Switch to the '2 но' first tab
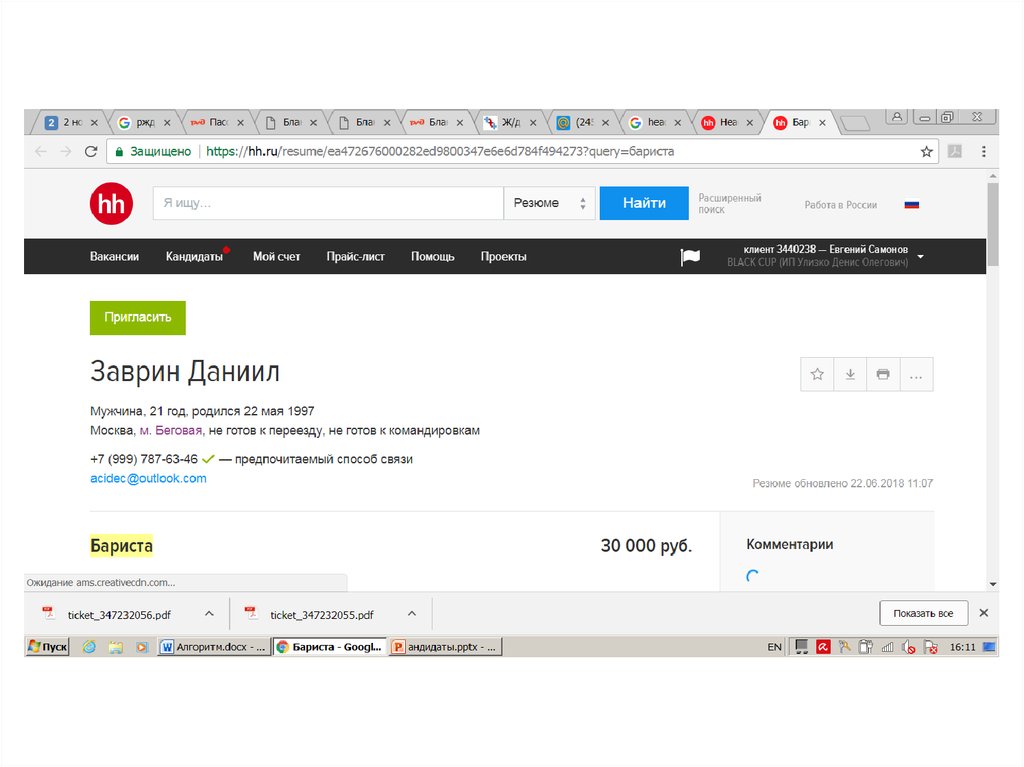 (70, 123)
